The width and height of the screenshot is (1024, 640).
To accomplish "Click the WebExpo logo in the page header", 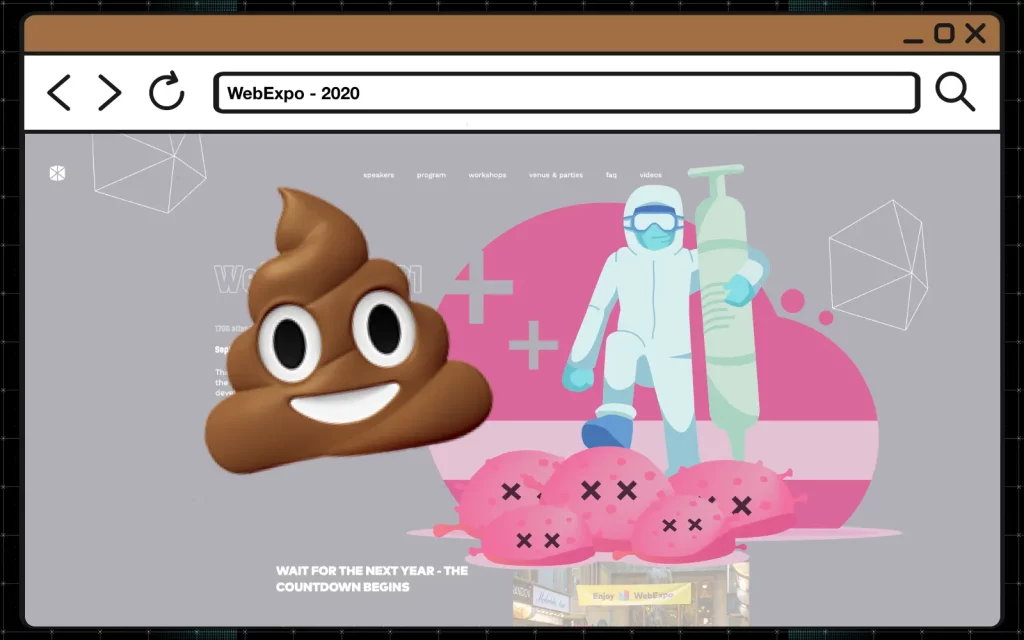I will point(57,173).
